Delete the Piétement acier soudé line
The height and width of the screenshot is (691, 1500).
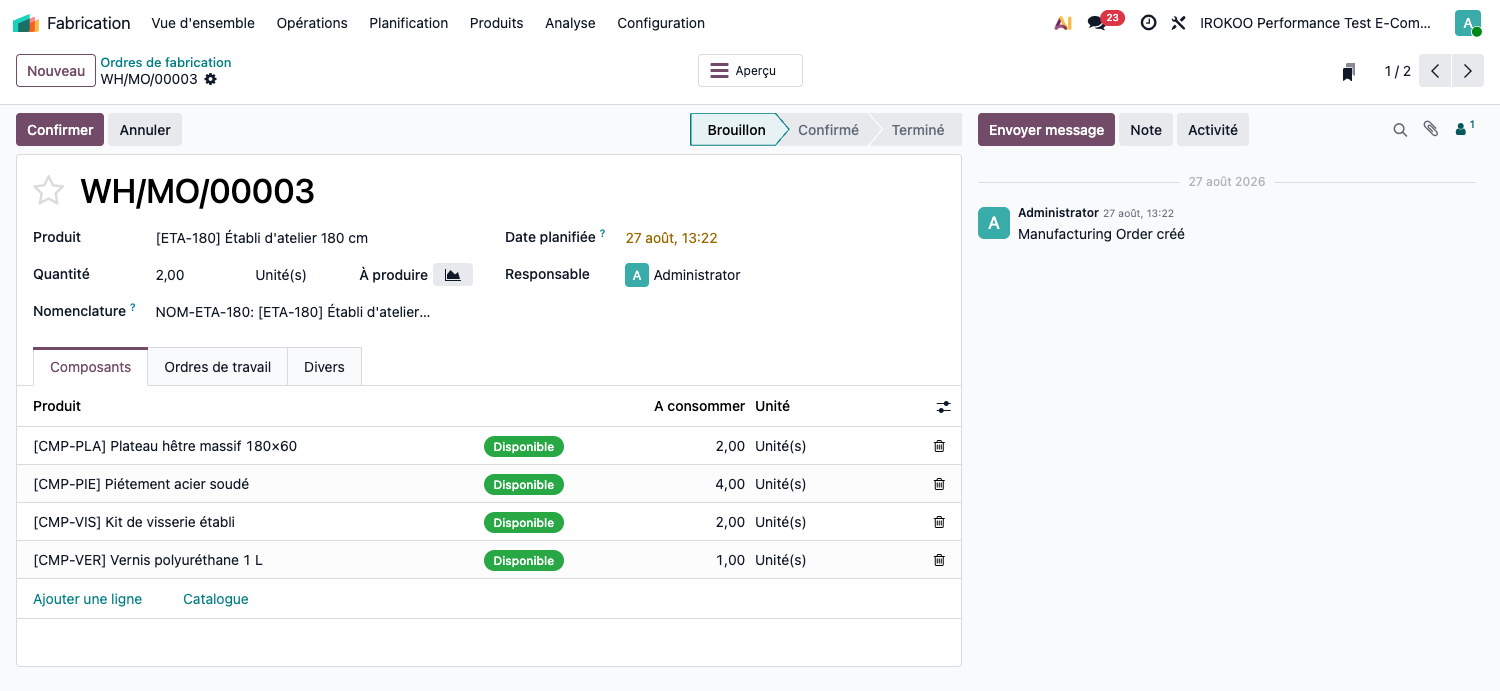pos(939,484)
